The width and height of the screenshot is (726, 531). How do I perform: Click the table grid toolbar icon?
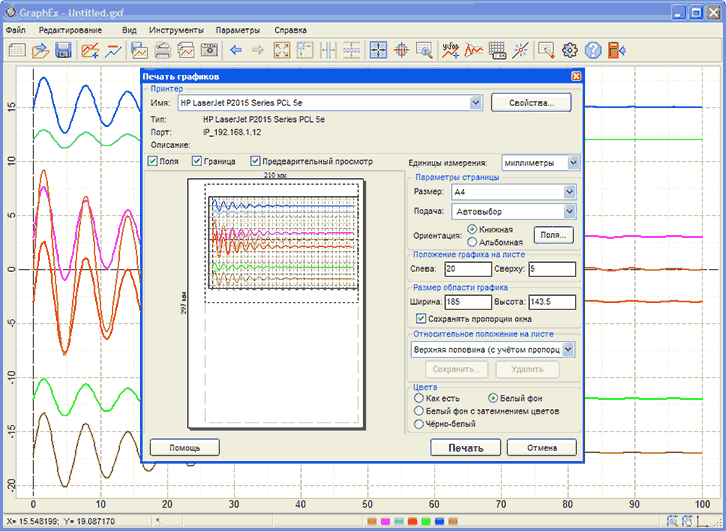point(497,50)
